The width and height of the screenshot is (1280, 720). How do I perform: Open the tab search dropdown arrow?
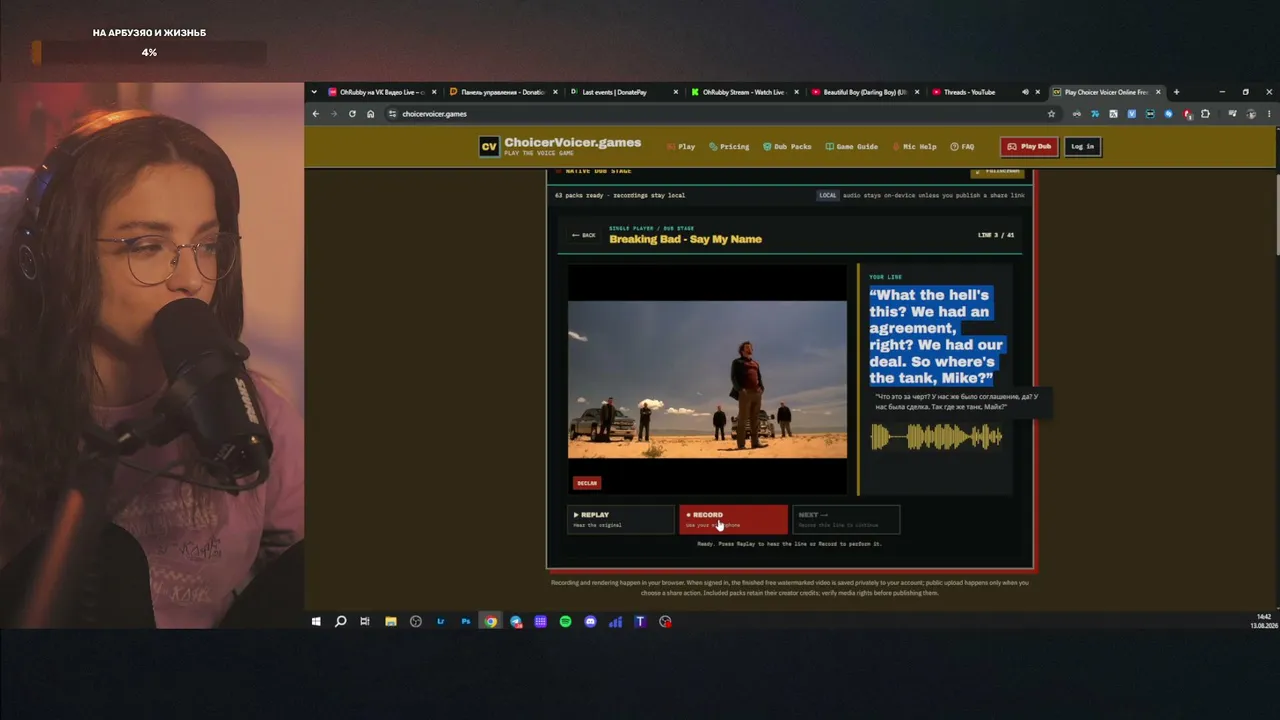314,92
